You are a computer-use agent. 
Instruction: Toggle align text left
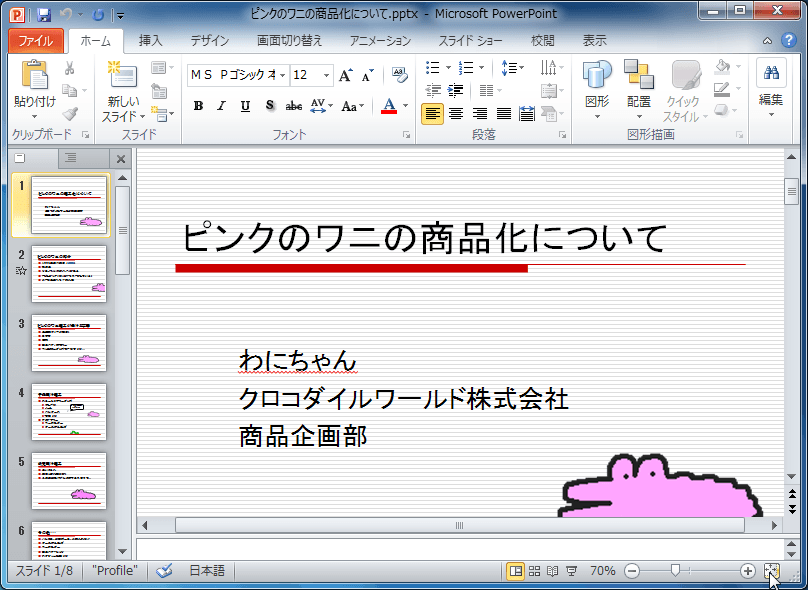click(432, 113)
